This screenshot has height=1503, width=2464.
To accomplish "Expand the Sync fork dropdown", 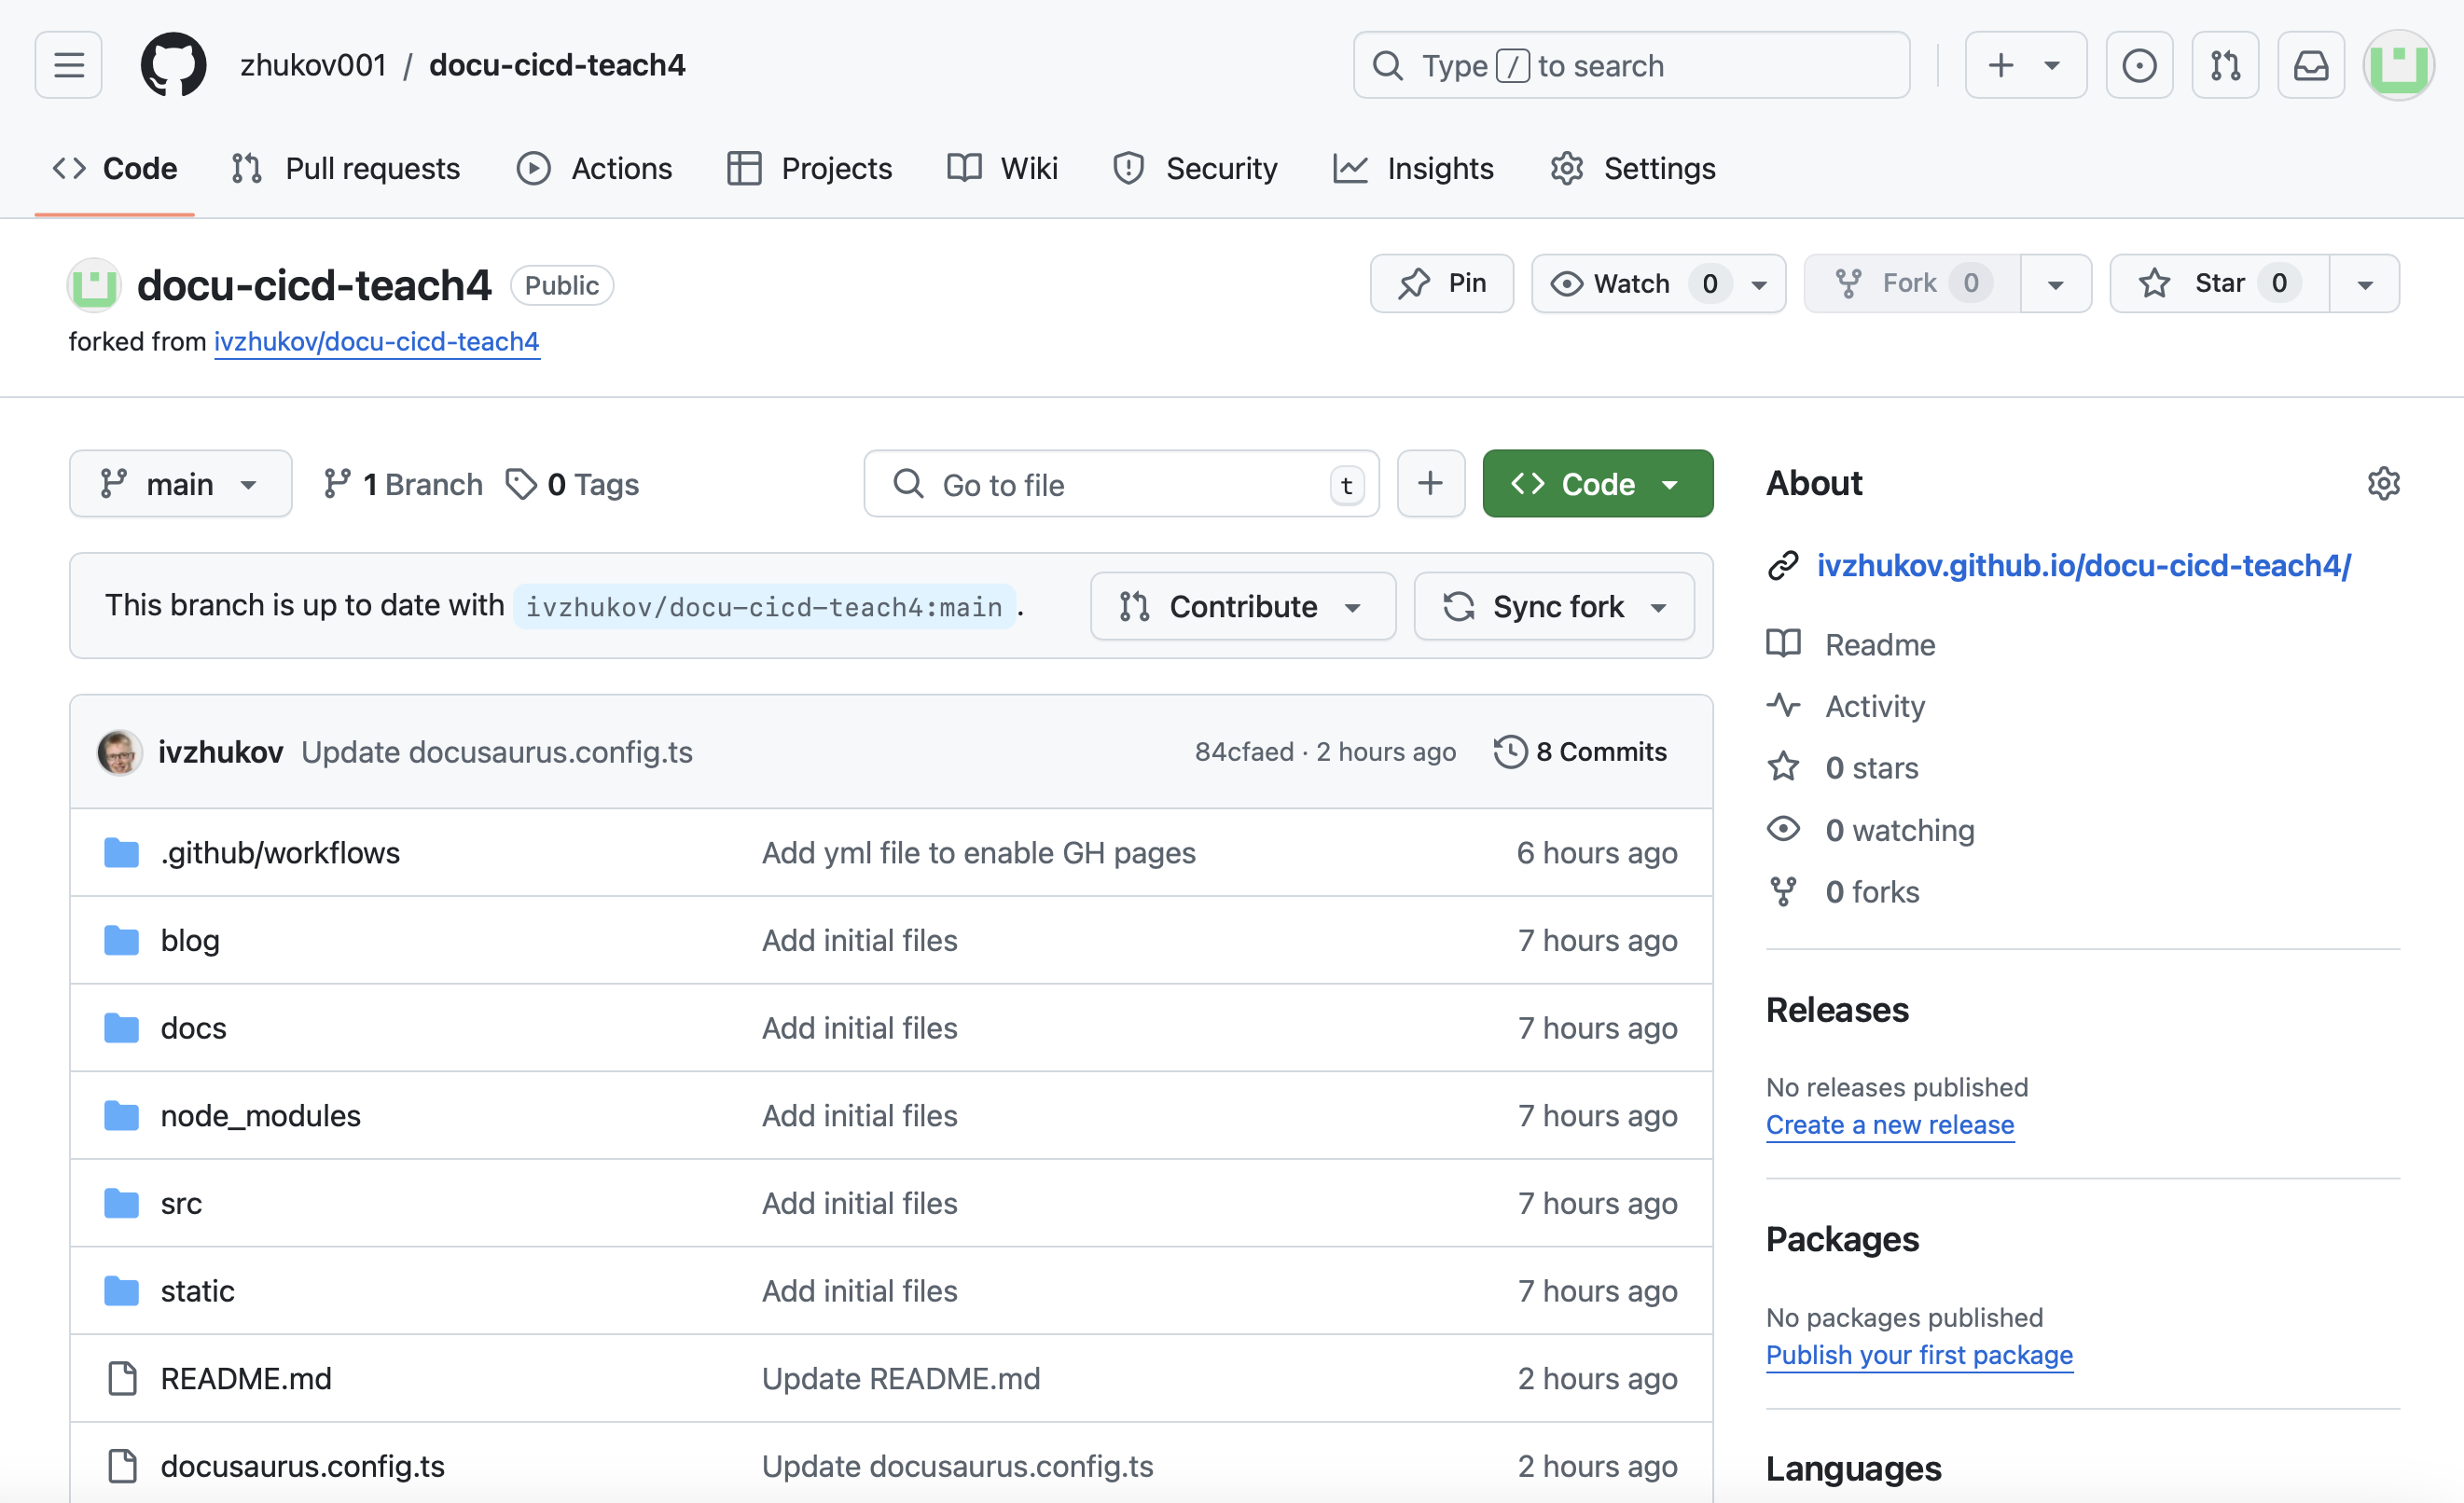I will [1554, 607].
